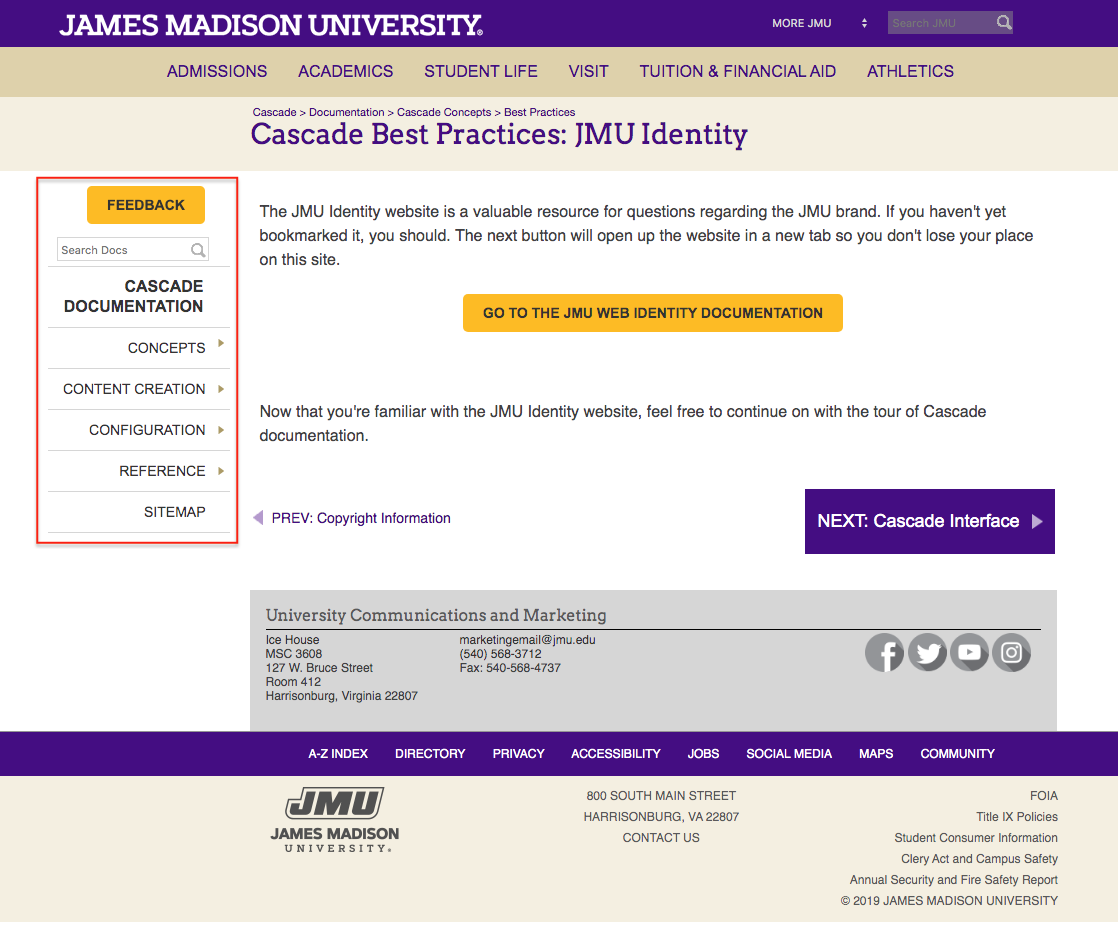The height and width of the screenshot is (942, 1118).
Task: Click the Facebook social icon
Action: coord(884,652)
